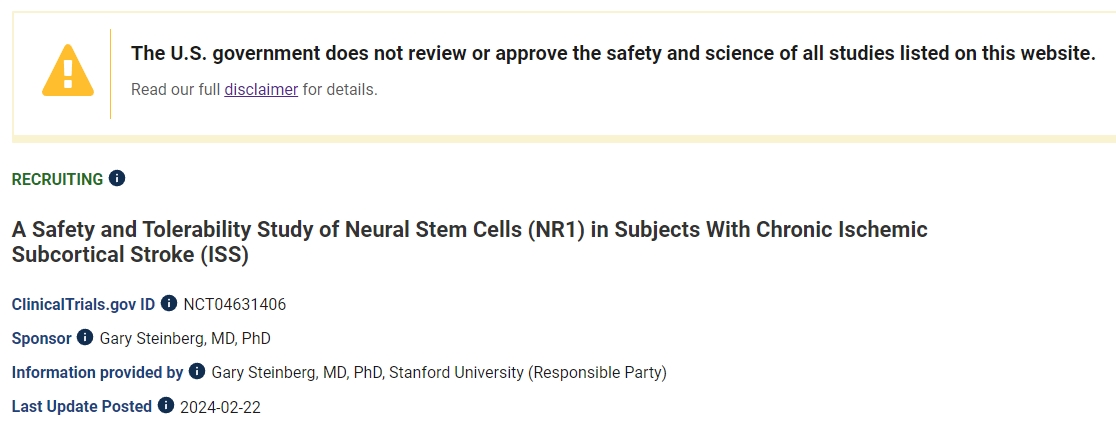This screenshot has height=424, width=1116.
Task: Click the 2024-02-22 last update date
Action: click(220, 407)
